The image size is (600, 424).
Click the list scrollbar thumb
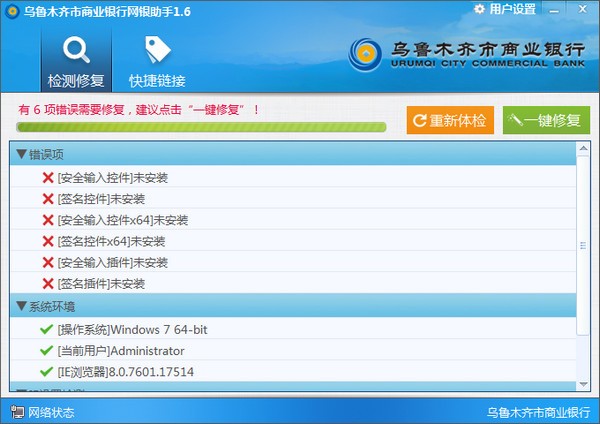click(x=583, y=245)
